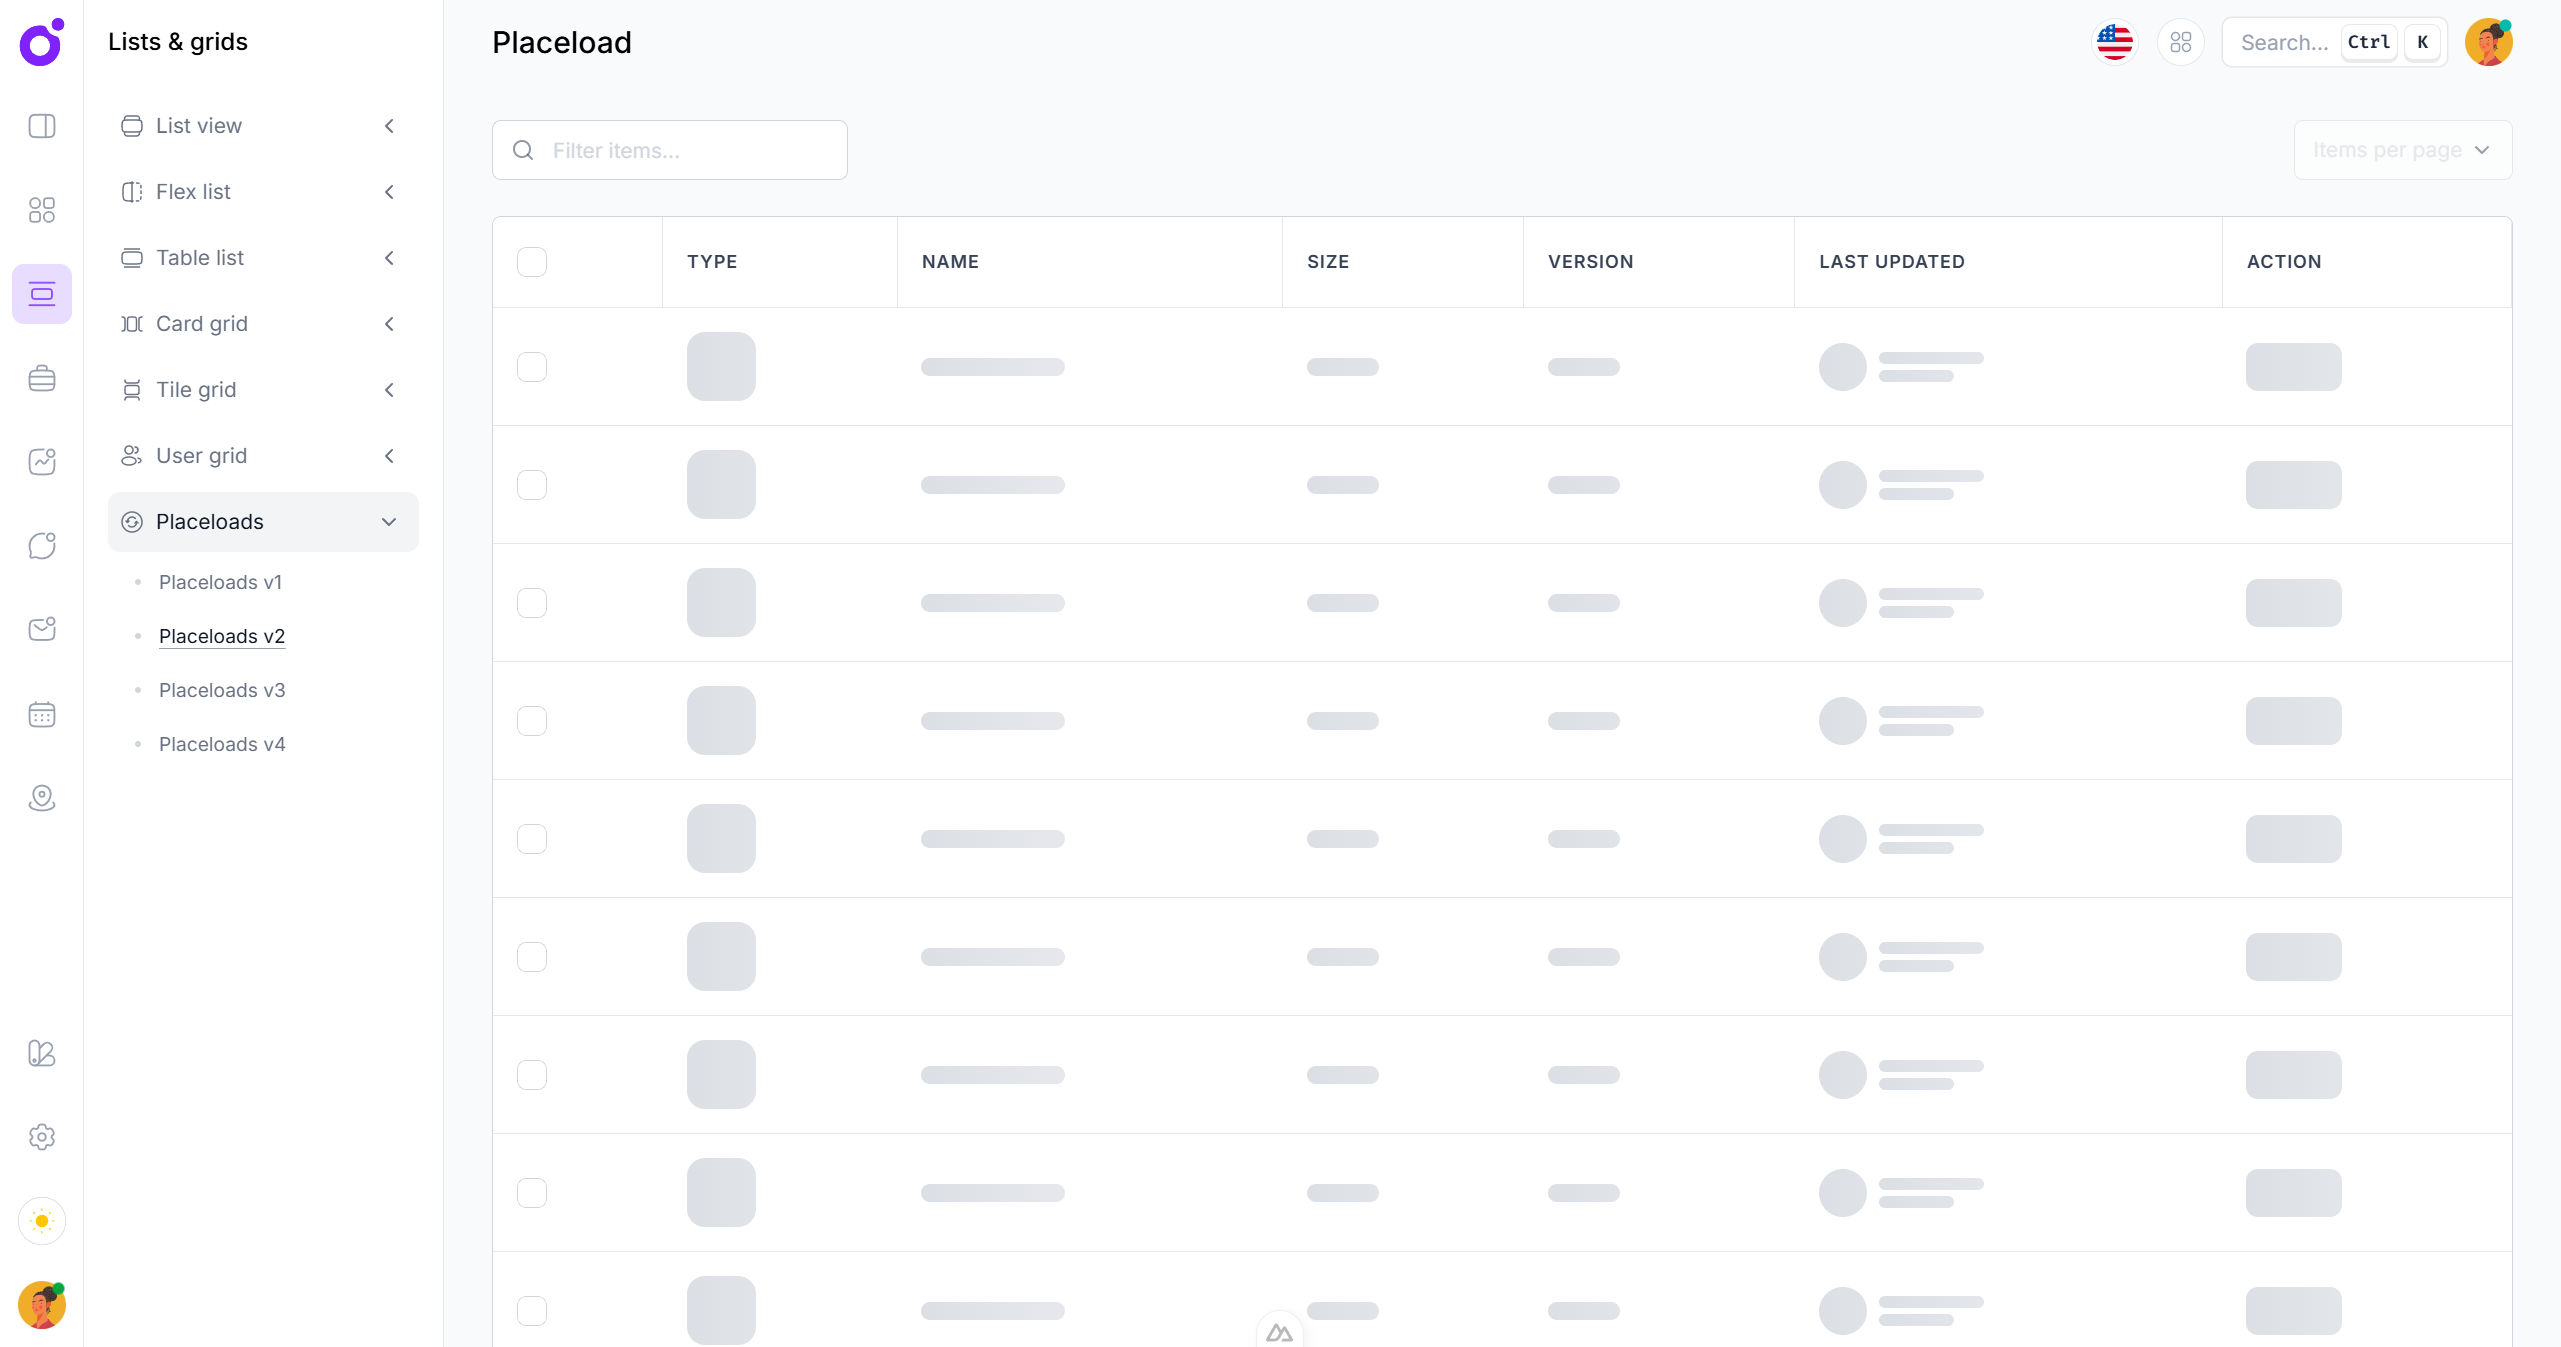Click the Placeloads v4 link
The height and width of the screenshot is (1347, 2561).
(x=222, y=744)
